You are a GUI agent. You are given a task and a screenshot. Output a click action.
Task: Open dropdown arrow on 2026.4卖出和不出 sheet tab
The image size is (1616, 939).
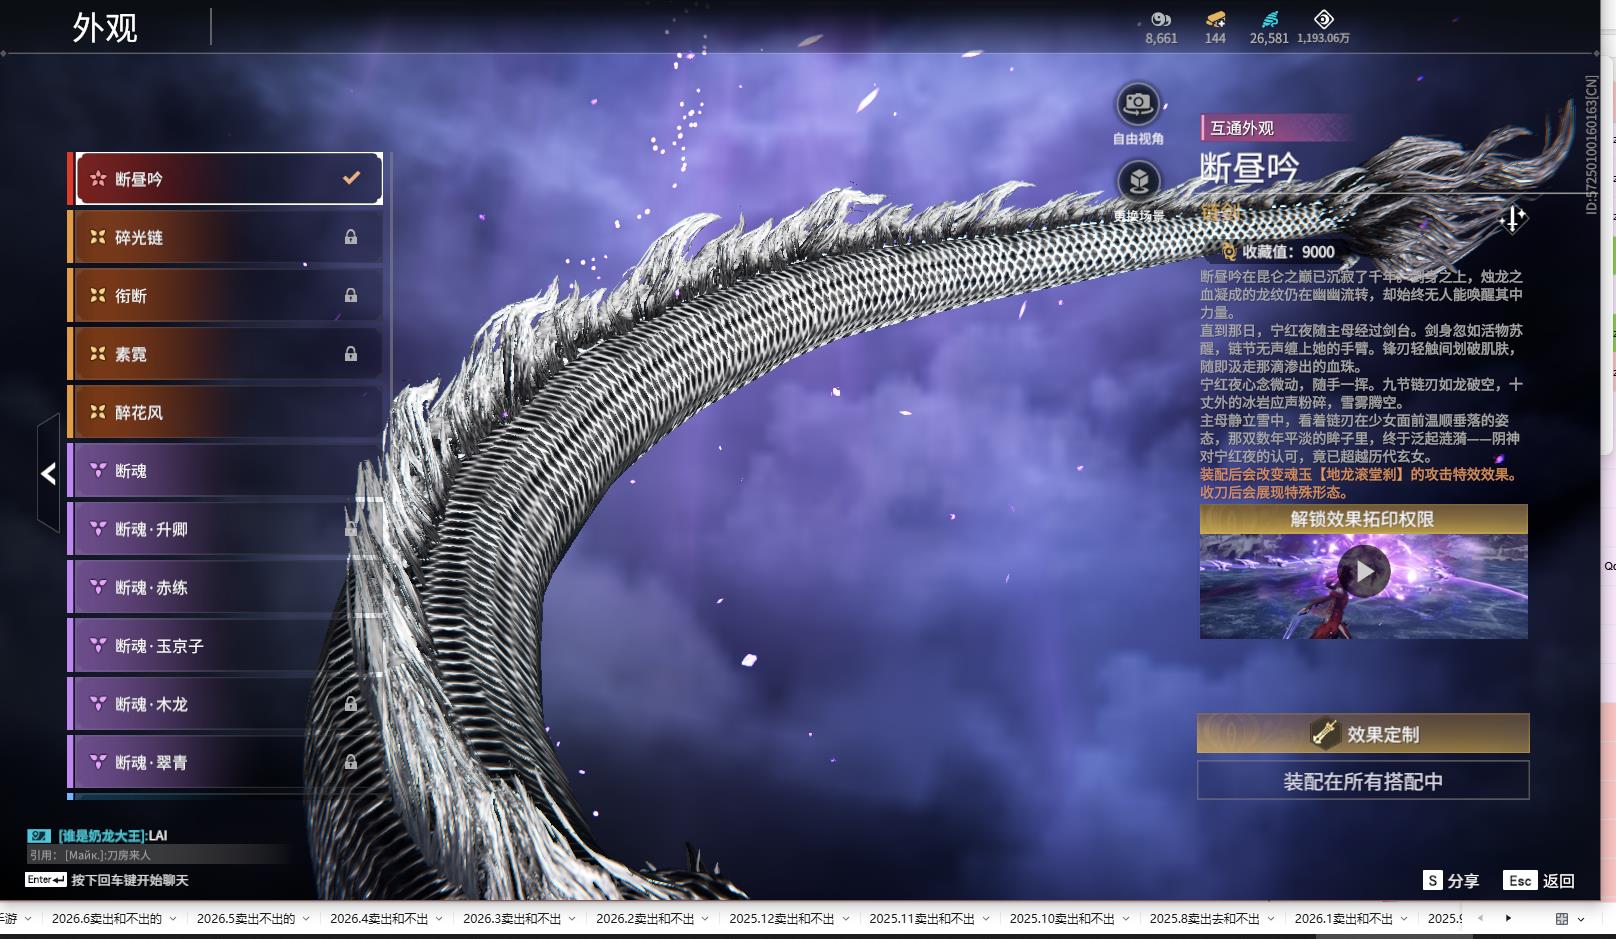coord(440,918)
